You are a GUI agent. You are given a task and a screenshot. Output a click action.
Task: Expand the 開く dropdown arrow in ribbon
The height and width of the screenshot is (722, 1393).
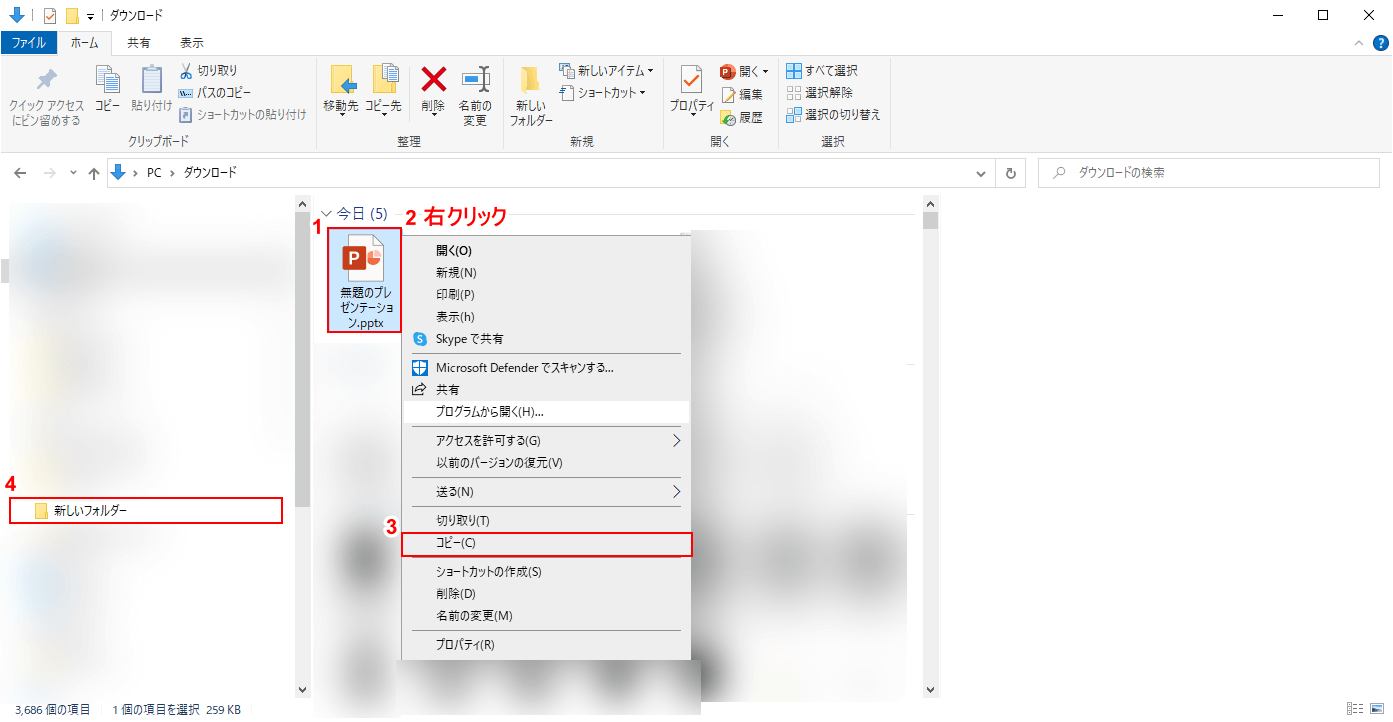(x=766, y=72)
